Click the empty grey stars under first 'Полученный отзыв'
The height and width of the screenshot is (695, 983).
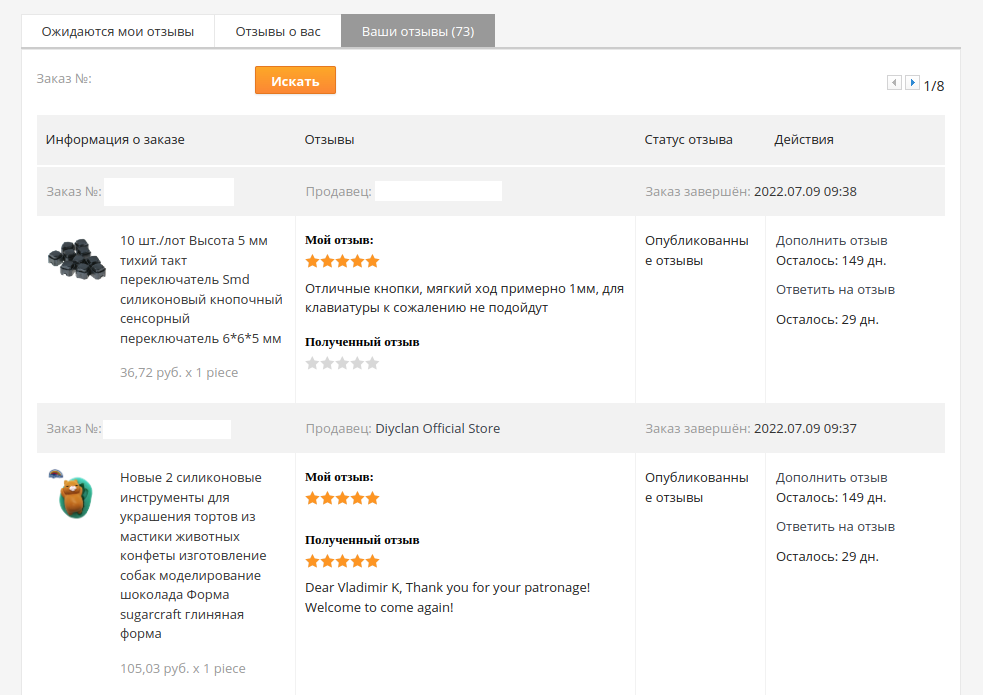tap(342, 363)
